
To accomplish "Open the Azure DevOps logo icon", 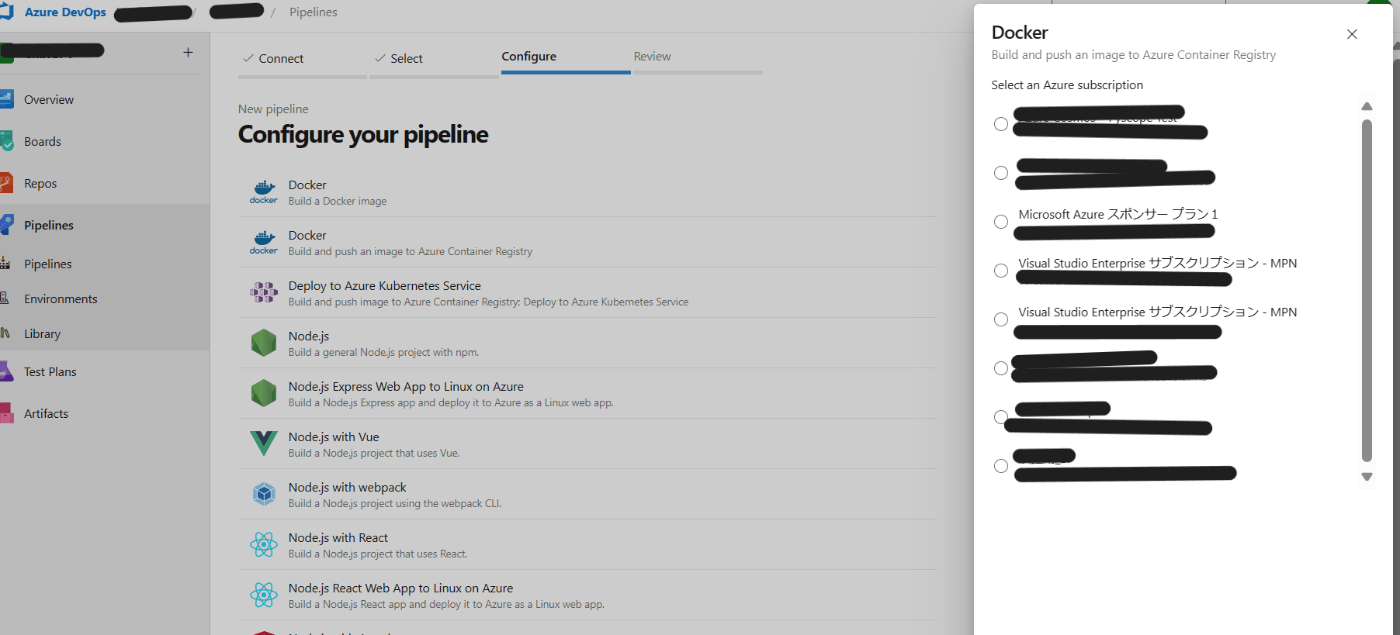I will (6, 12).
